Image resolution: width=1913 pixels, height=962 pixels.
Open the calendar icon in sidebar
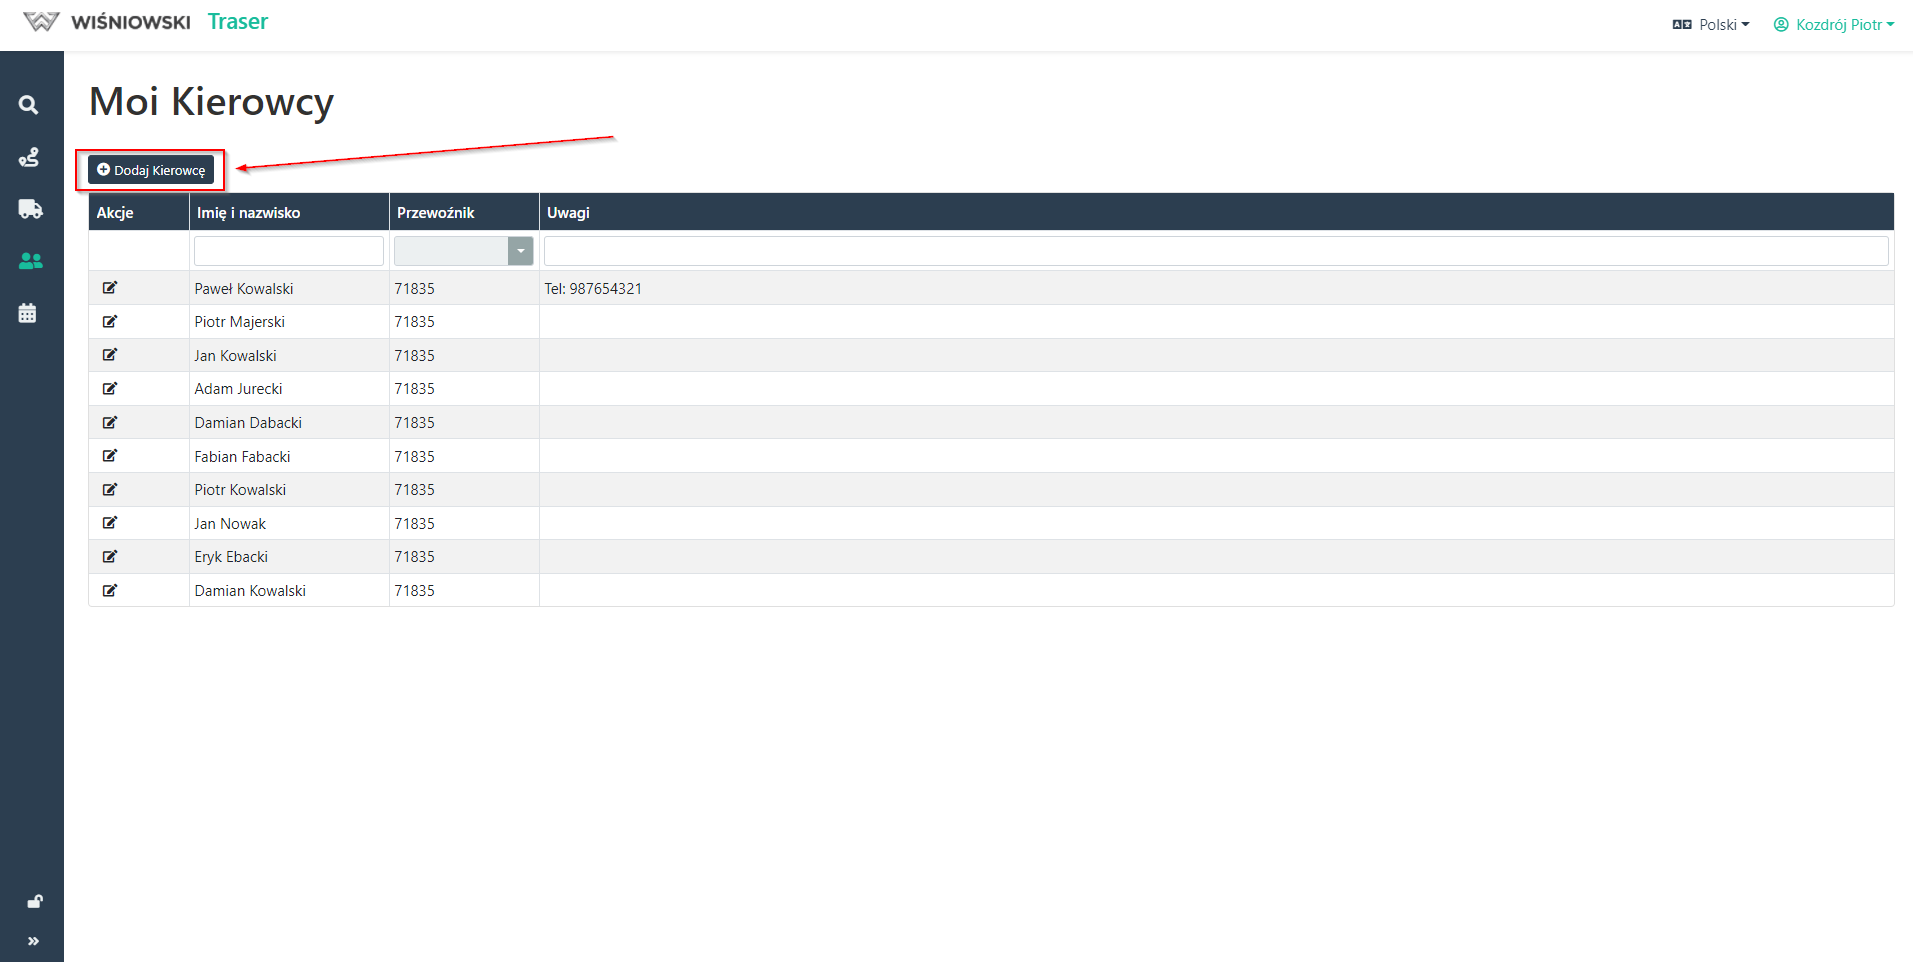pos(28,313)
